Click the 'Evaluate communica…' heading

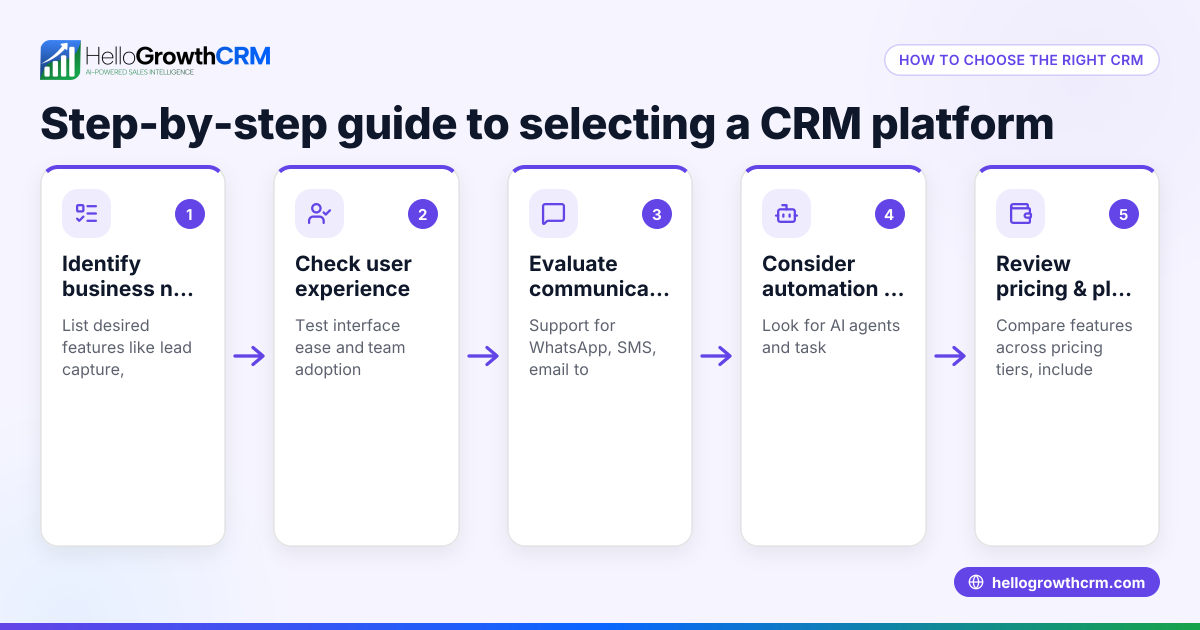point(599,276)
